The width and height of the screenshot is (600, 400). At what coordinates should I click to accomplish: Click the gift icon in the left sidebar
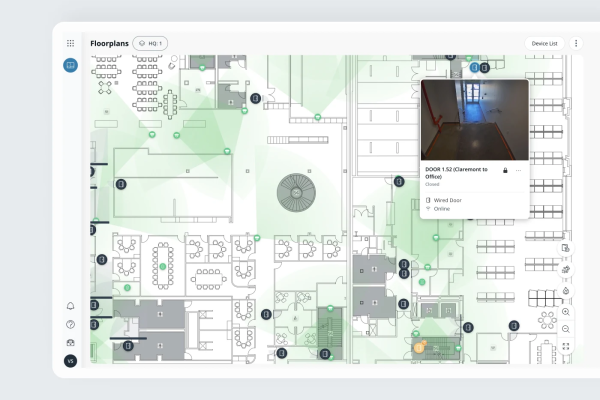[x=70, y=343]
